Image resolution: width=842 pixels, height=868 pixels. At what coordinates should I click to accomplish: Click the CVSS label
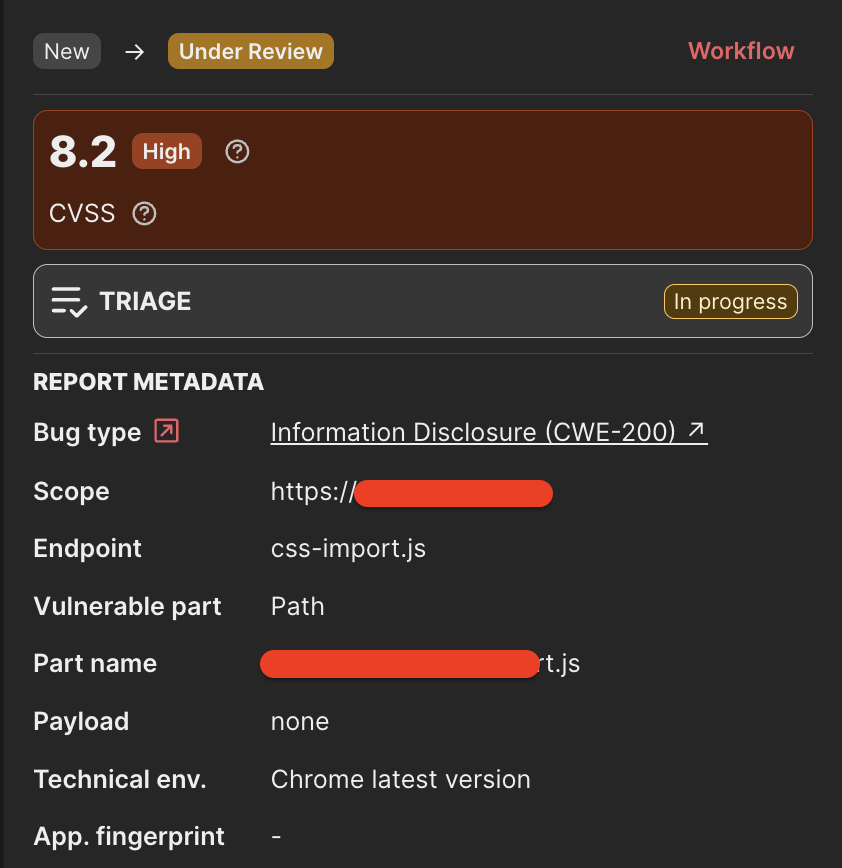tap(82, 213)
